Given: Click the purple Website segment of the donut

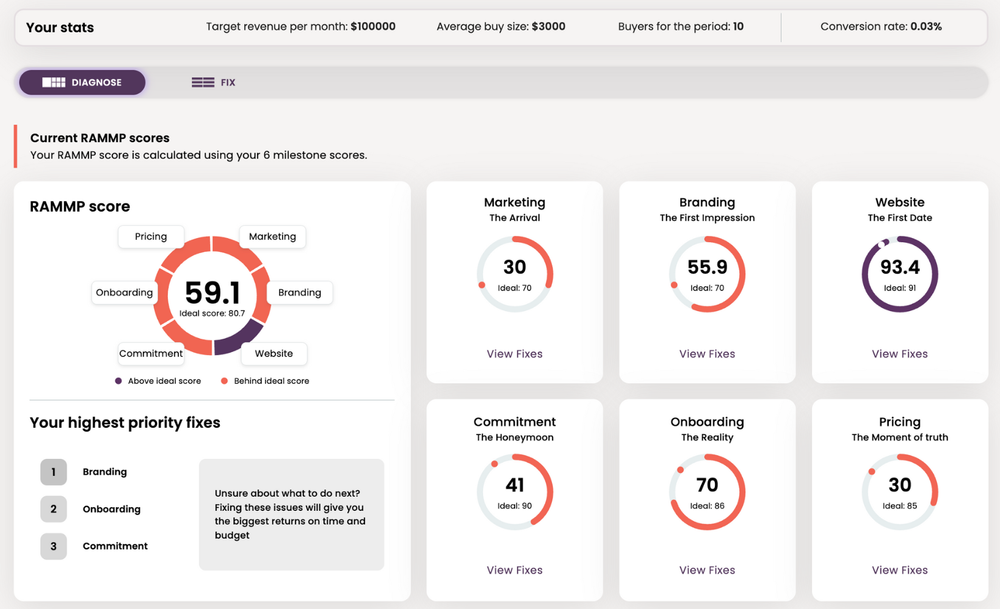Looking at the screenshot, I should pyautogui.click(x=239, y=338).
